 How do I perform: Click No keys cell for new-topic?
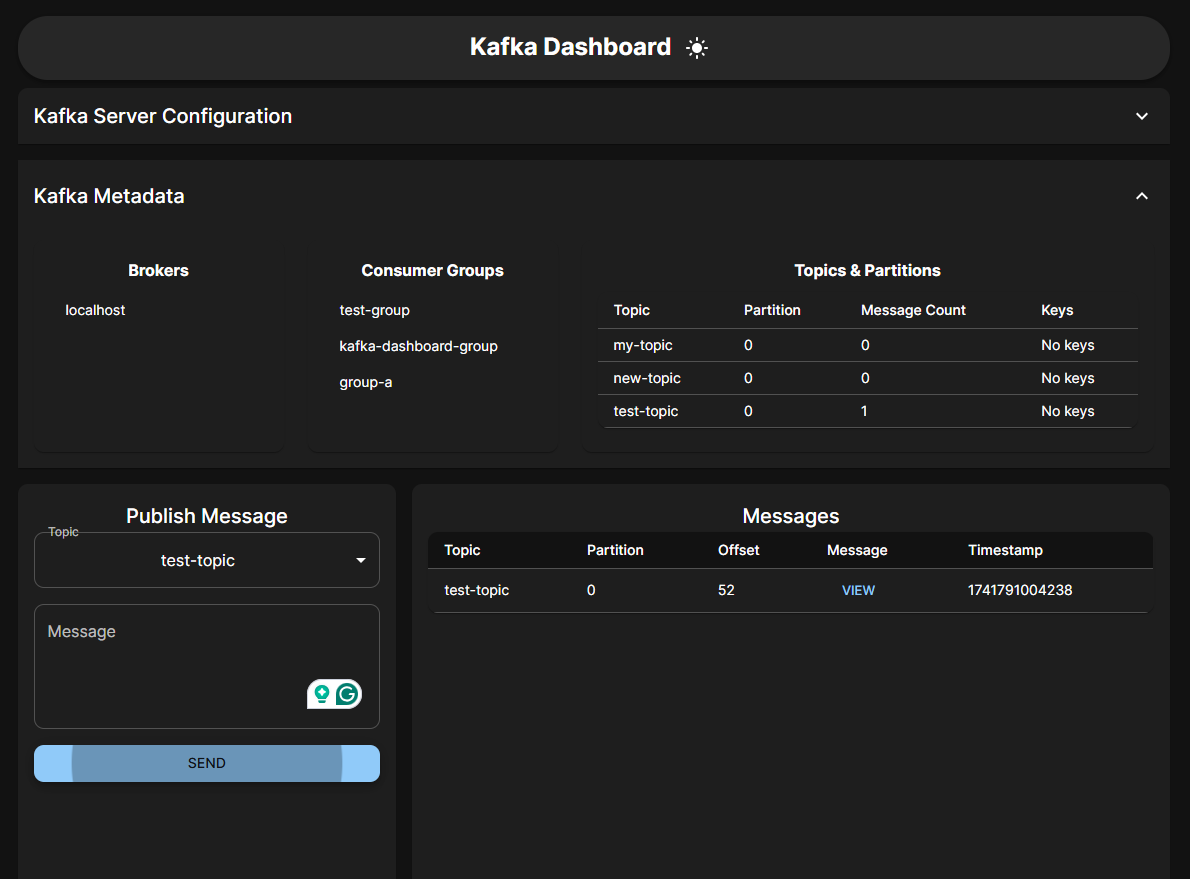point(1067,378)
